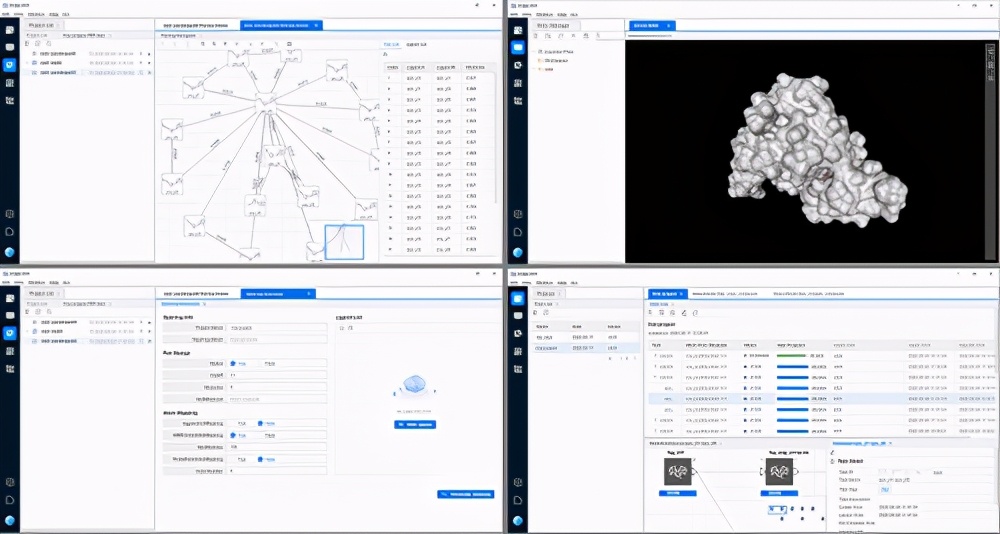Bottom-right window: select the highlighted row in task table
The height and width of the screenshot is (534, 1000).
824,398
